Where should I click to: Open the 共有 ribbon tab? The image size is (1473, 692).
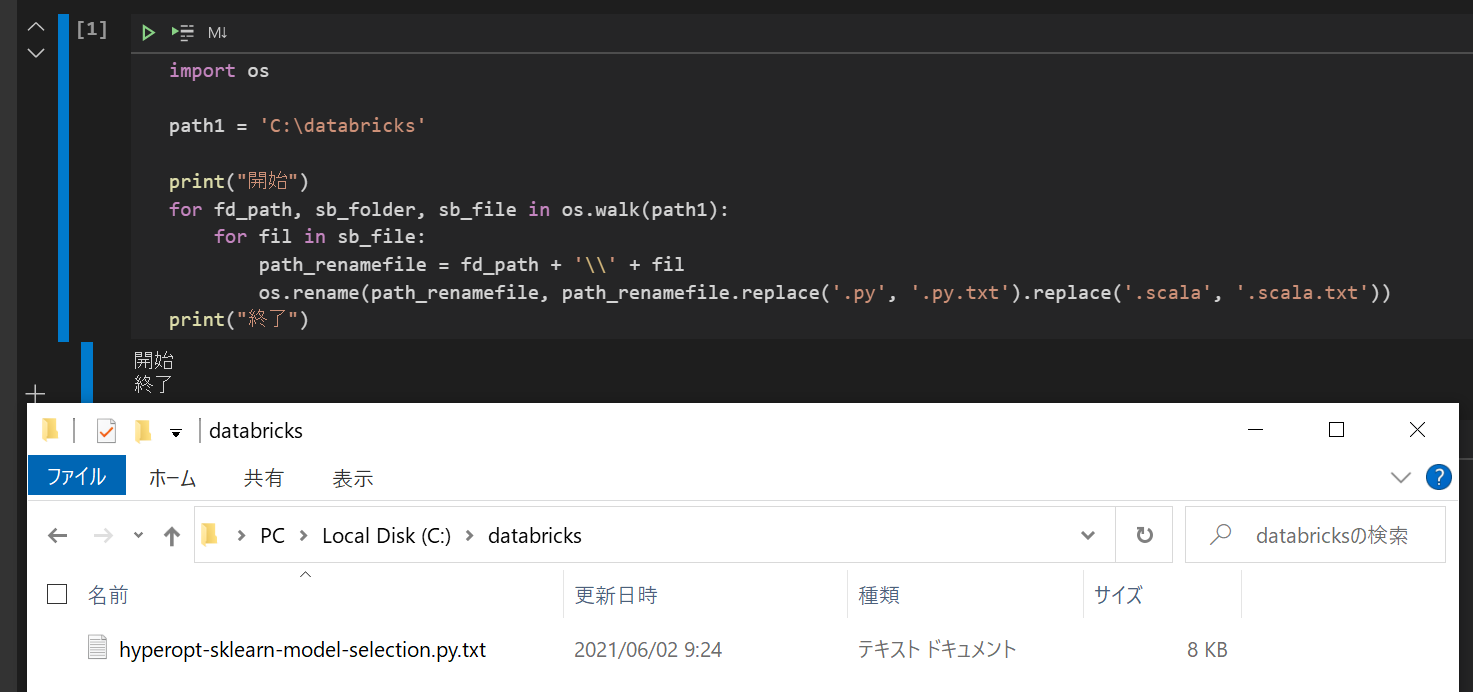[x=264, y=478]
